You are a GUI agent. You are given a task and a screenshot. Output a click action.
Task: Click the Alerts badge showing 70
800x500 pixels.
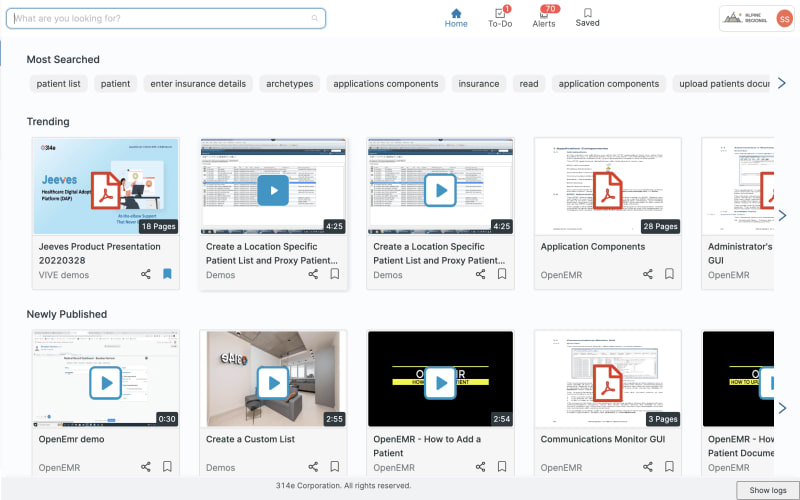(550, 8)
